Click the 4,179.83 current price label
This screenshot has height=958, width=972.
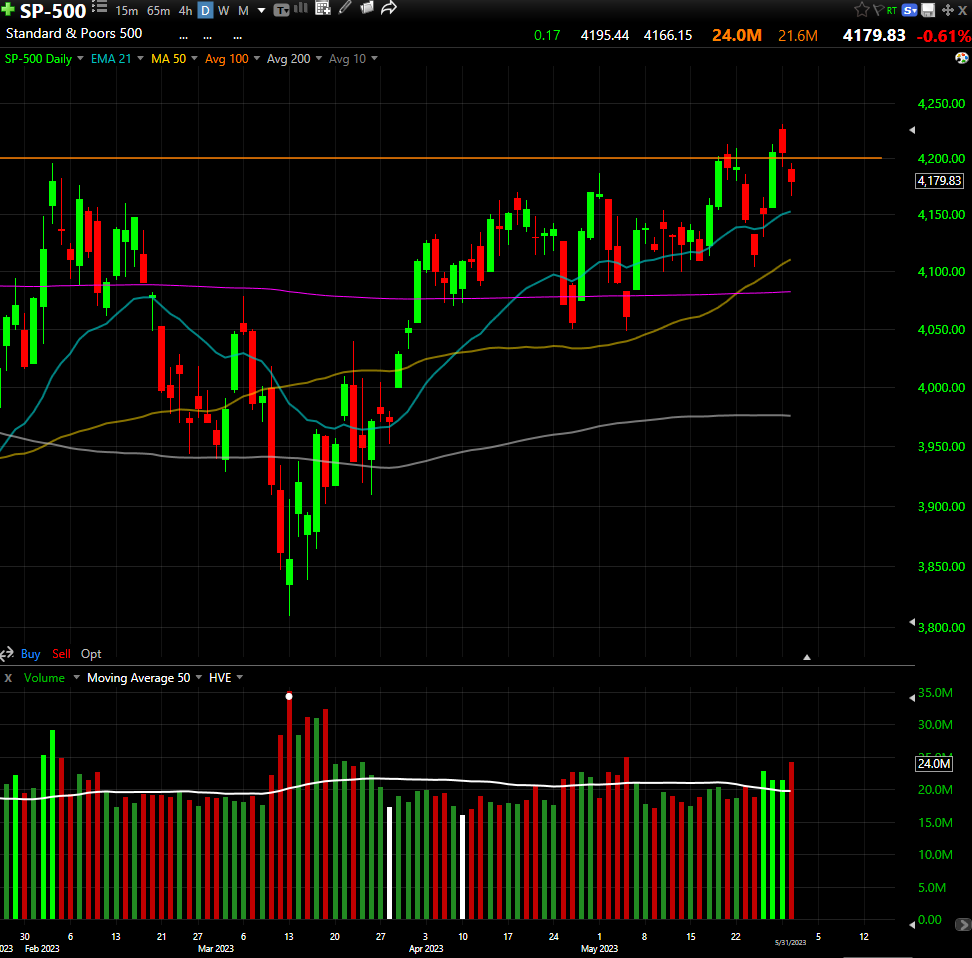[939, 180]
